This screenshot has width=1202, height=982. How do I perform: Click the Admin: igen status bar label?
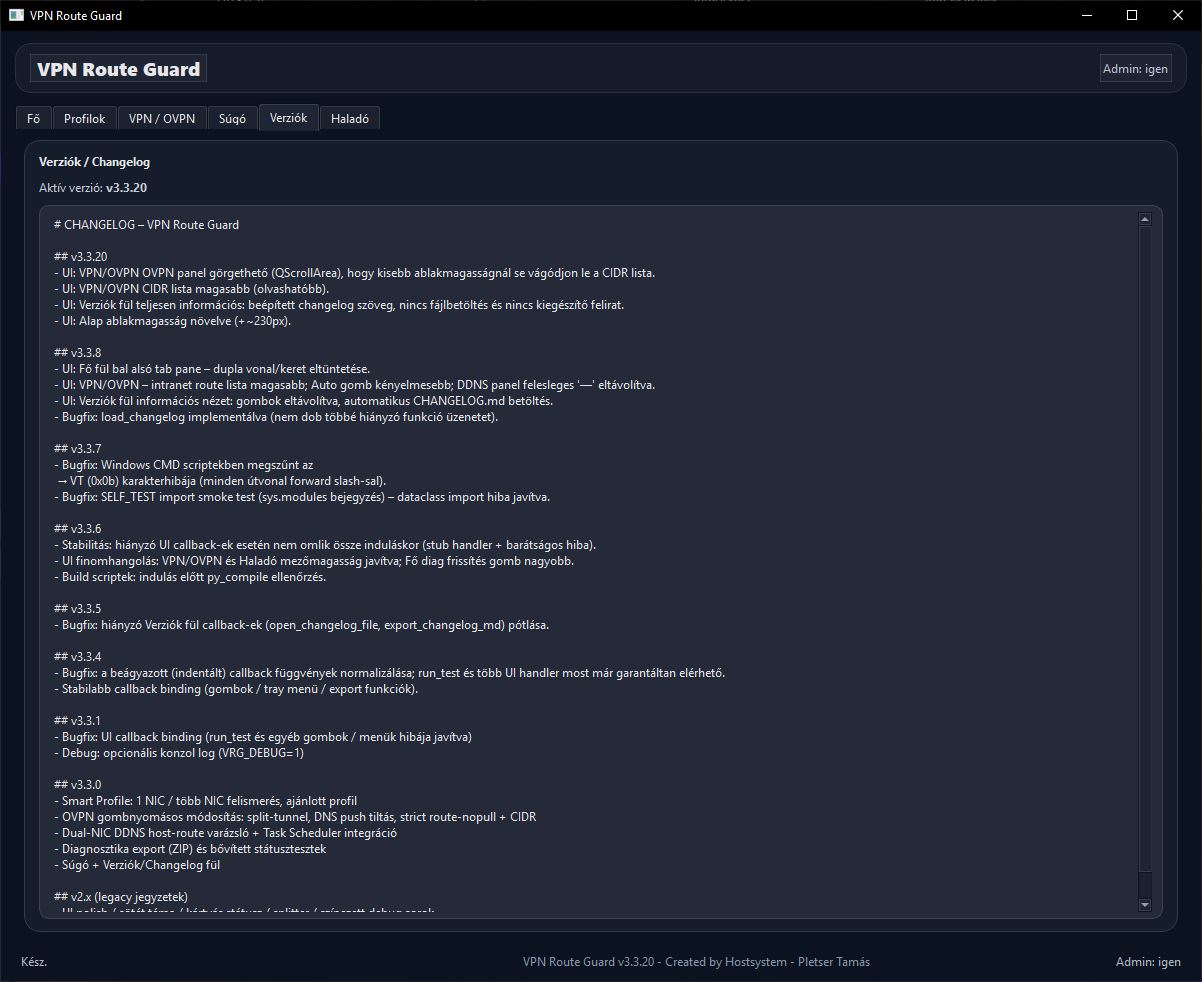[x=1148, y=962]
